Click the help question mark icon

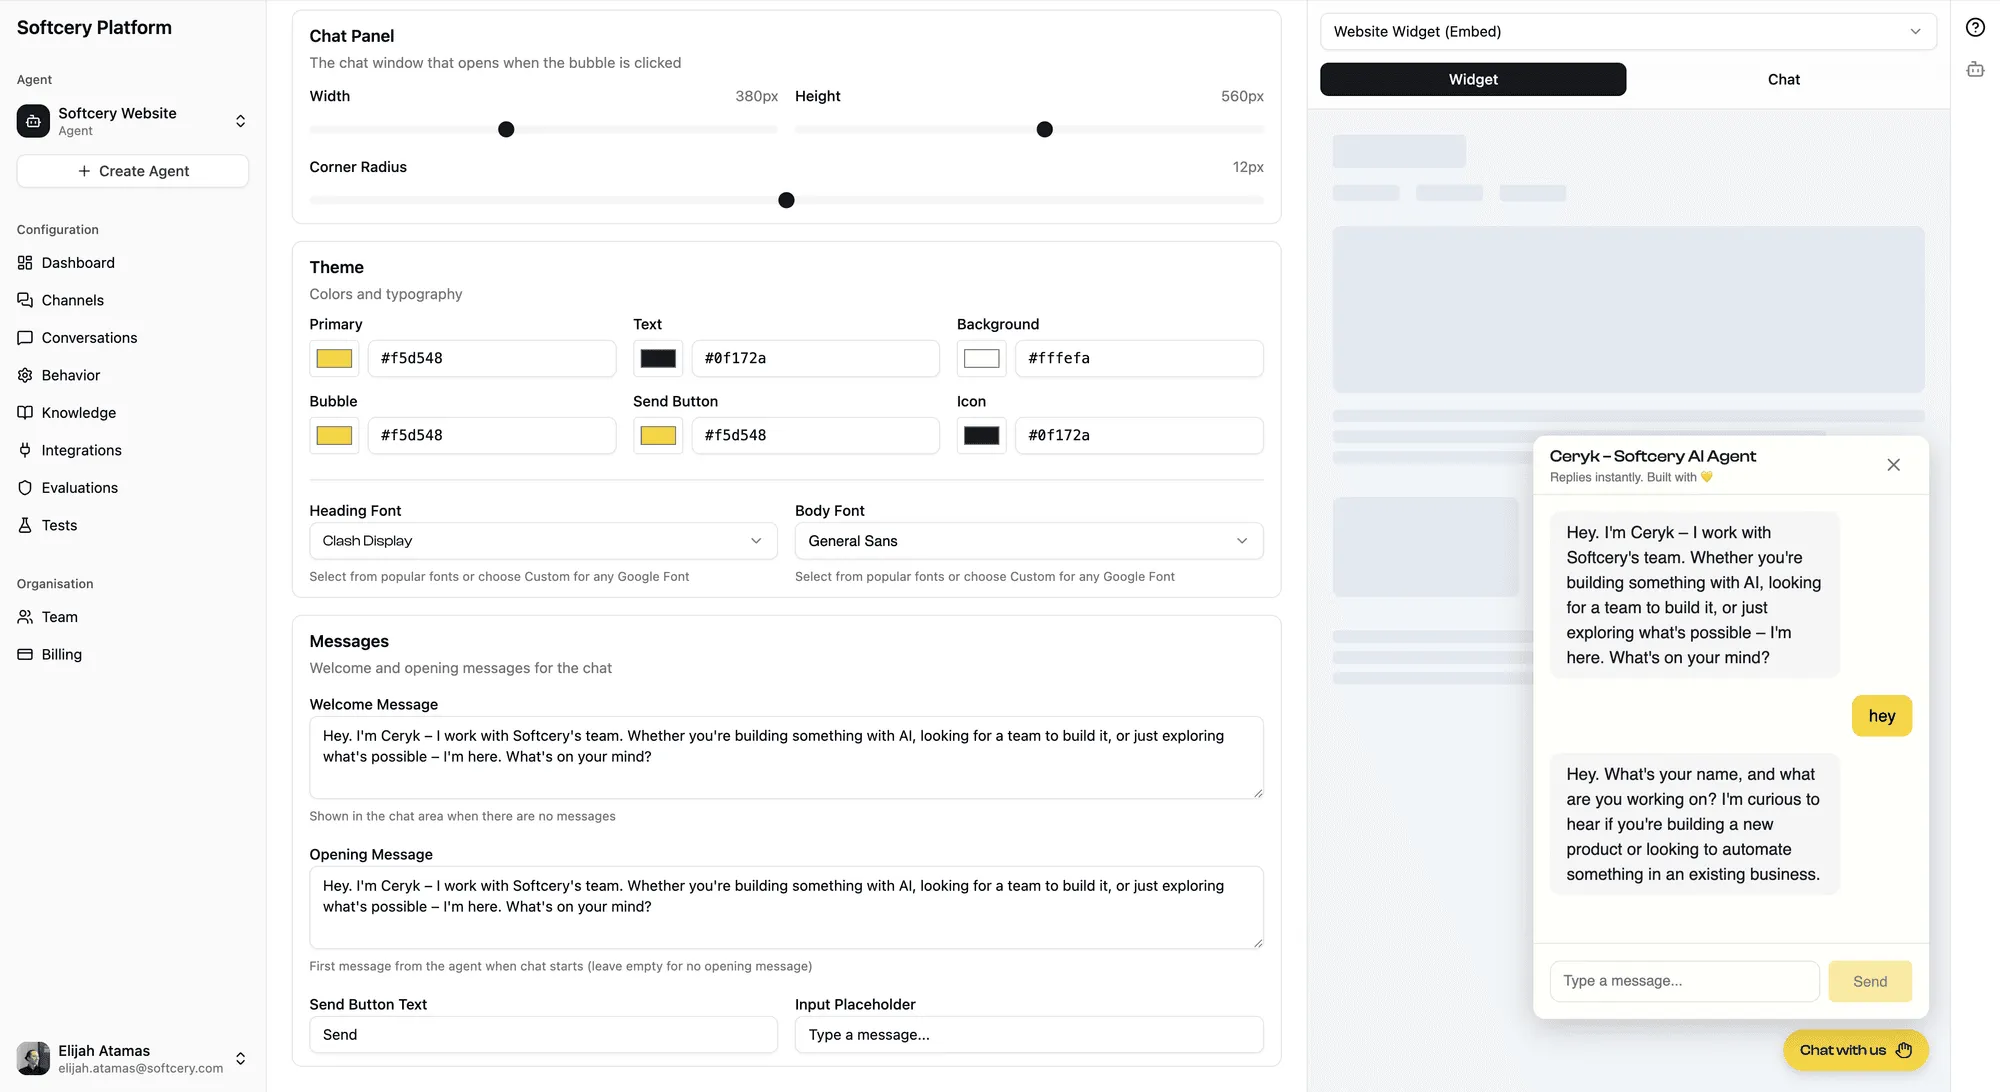tap(1975, 28)
